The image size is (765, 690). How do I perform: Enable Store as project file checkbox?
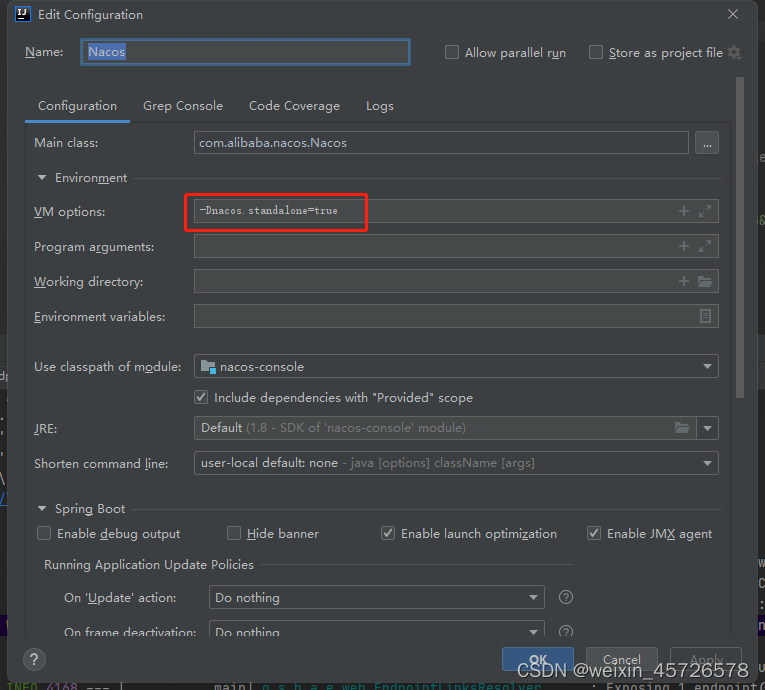596,52
